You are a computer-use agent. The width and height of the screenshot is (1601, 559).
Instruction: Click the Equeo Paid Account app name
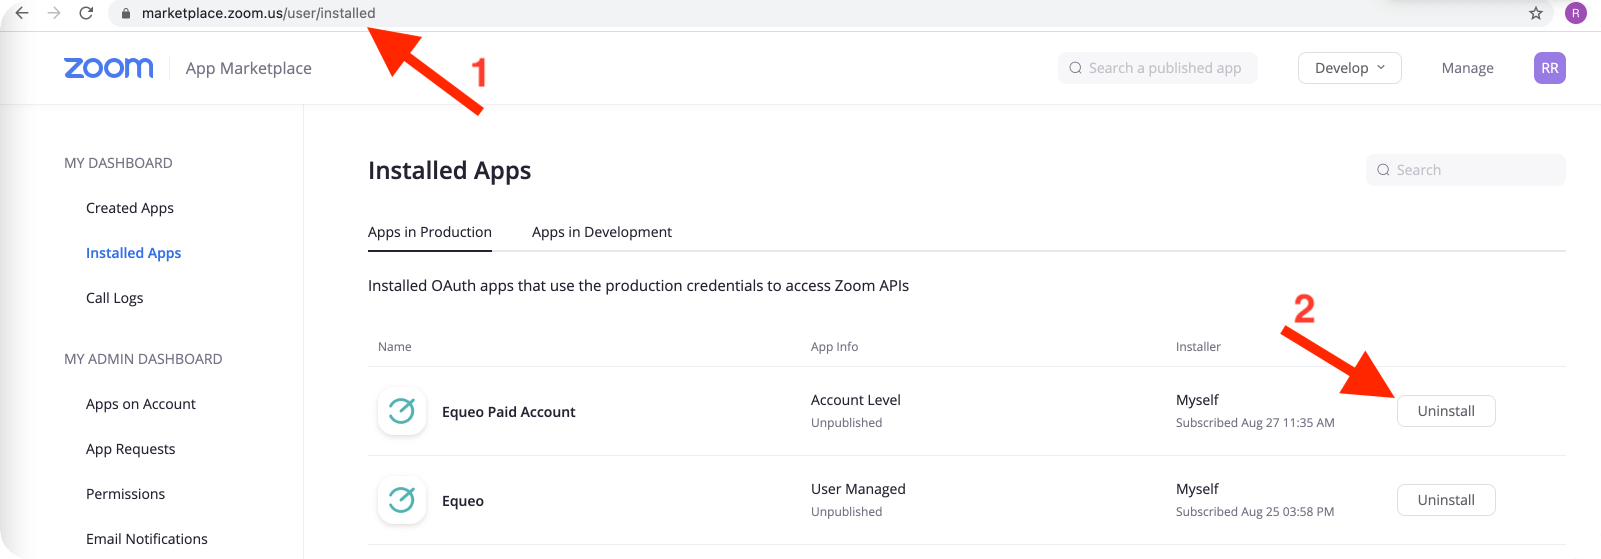point(509,412)
